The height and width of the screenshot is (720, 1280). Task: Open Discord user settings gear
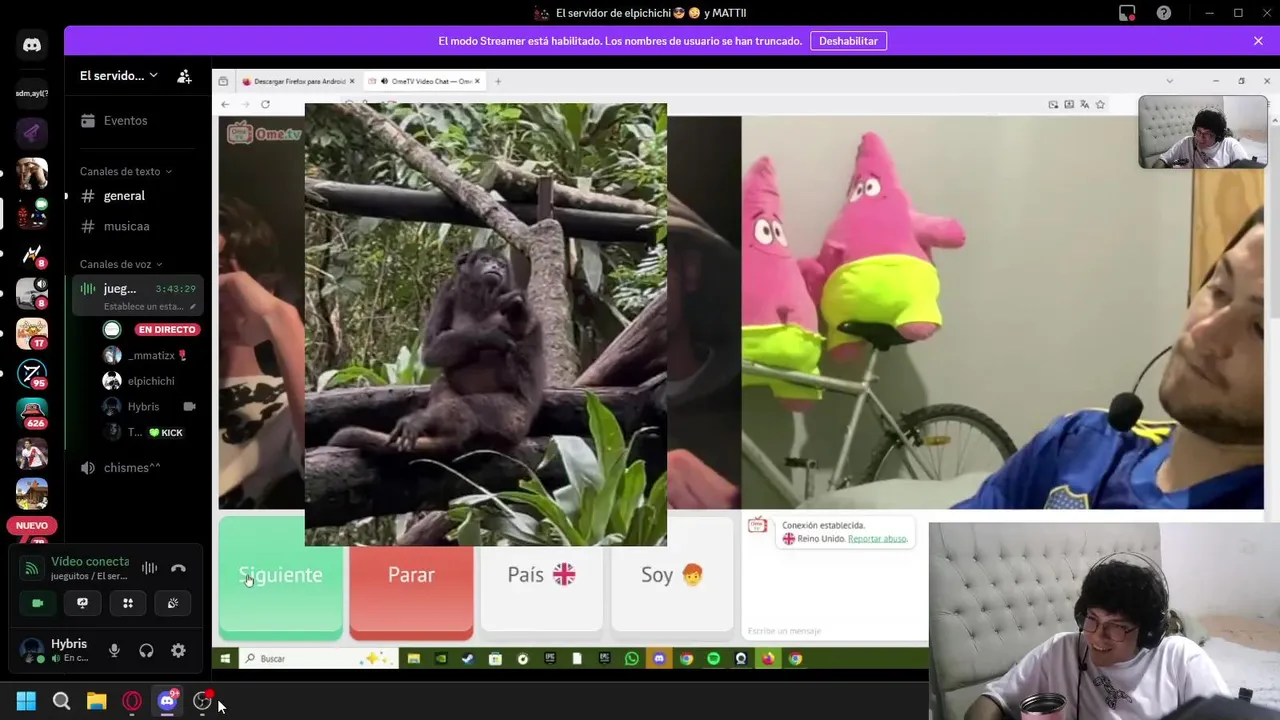point(178,651)
